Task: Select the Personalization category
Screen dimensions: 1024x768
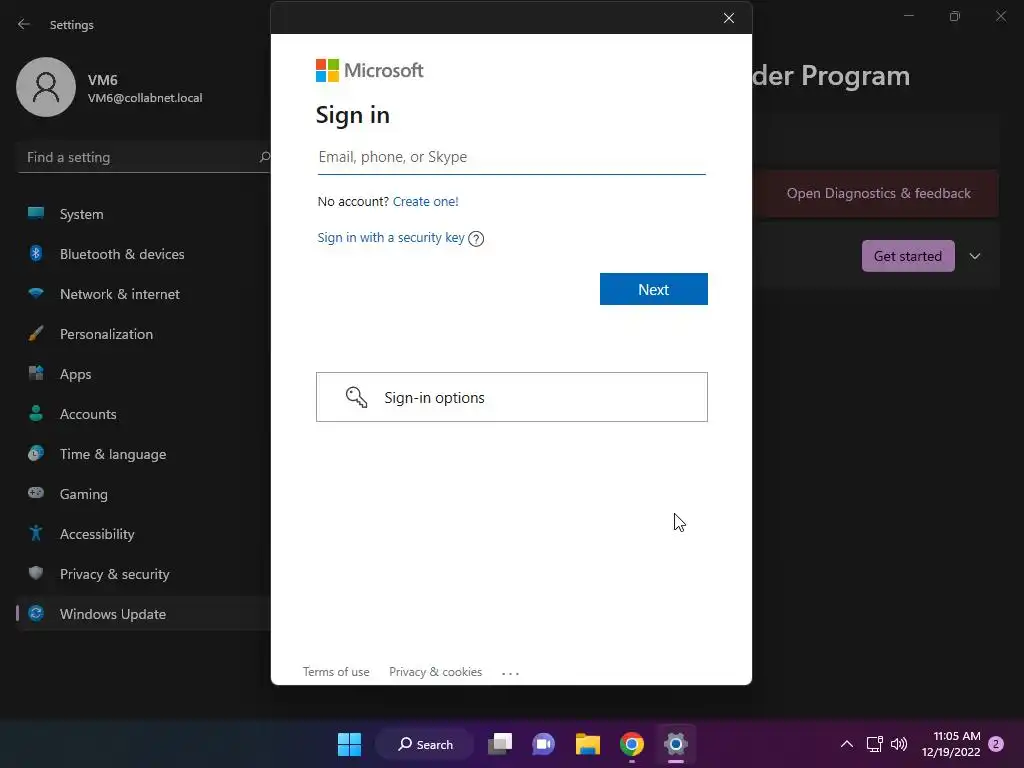Action: coord(144,334)
